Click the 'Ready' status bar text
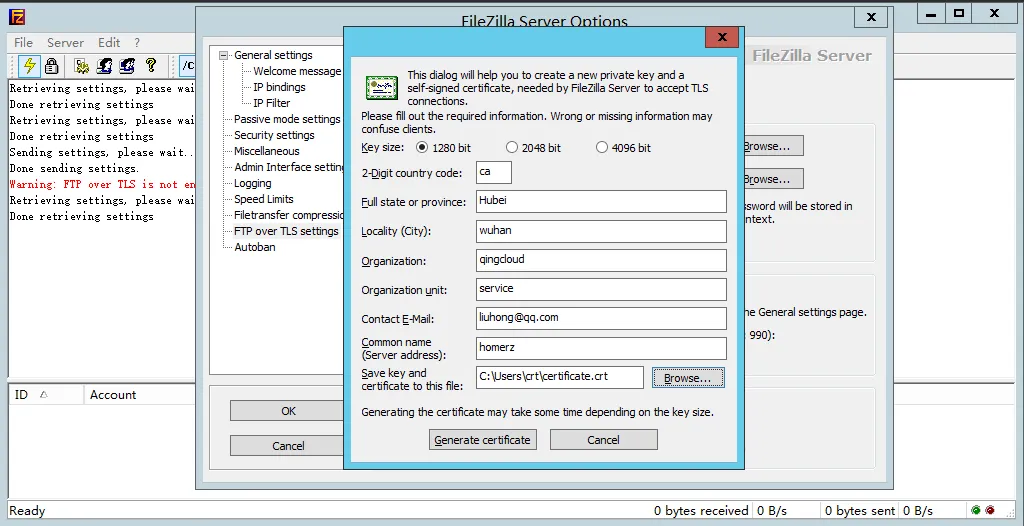 click(27, 511)
